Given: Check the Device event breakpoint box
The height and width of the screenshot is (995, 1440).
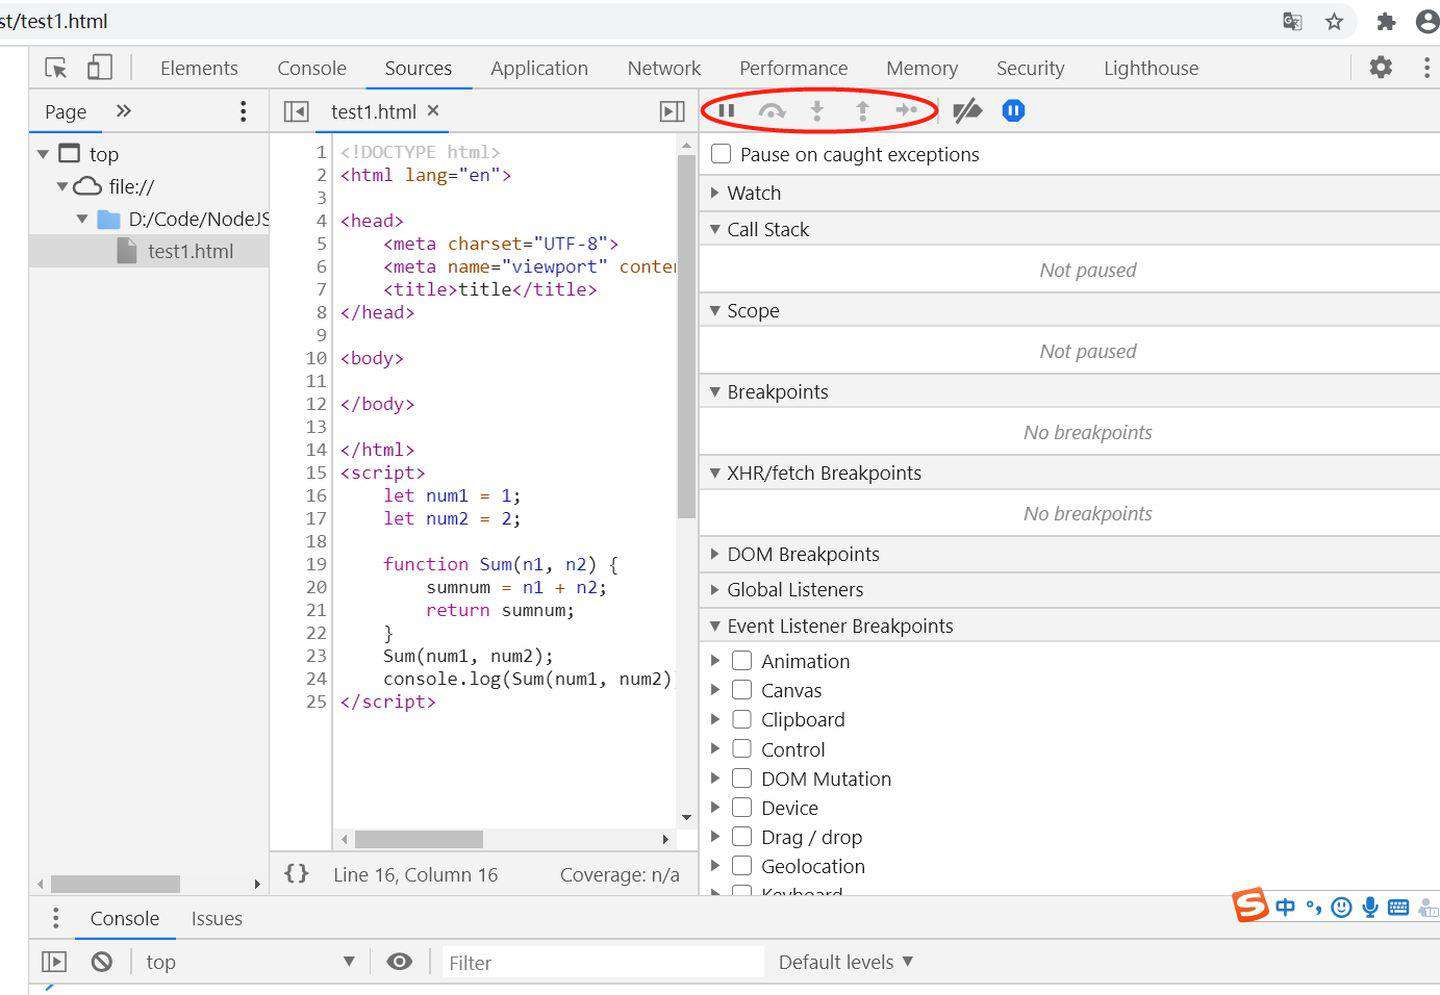Looking at the screenshot, I should [742, 807].
